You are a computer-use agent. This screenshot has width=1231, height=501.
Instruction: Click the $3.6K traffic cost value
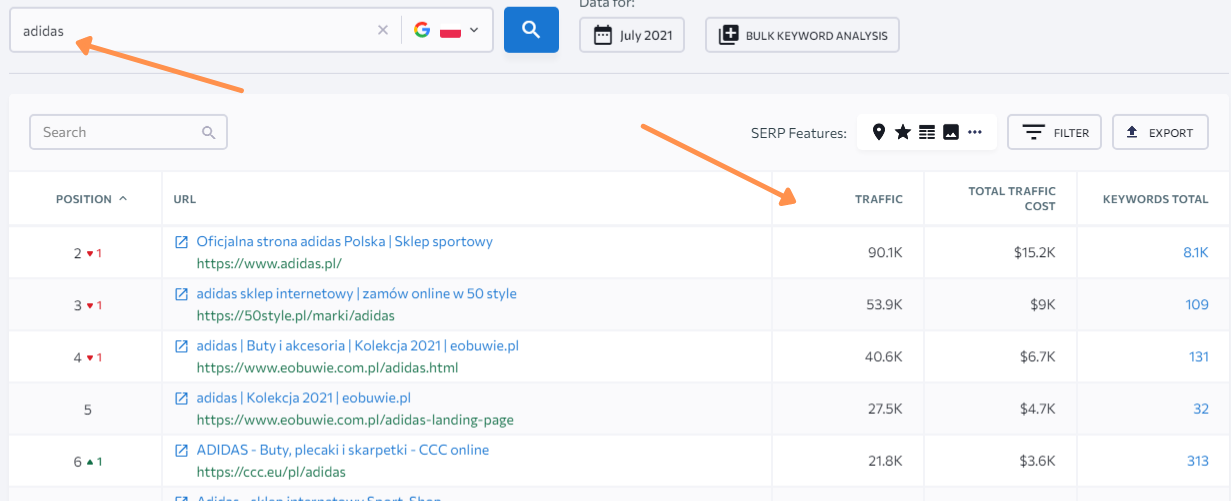(1036, 461)
